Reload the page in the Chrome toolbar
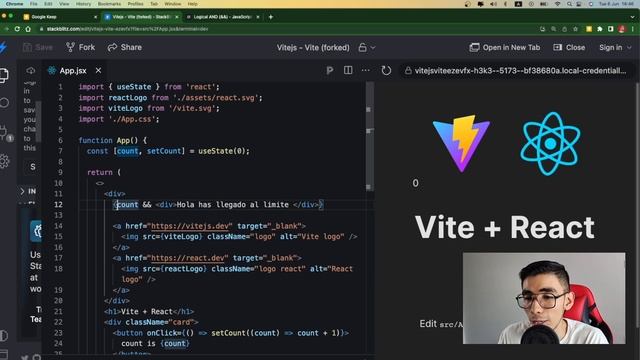Screen dimensions: 640x360 coord(17,29)
